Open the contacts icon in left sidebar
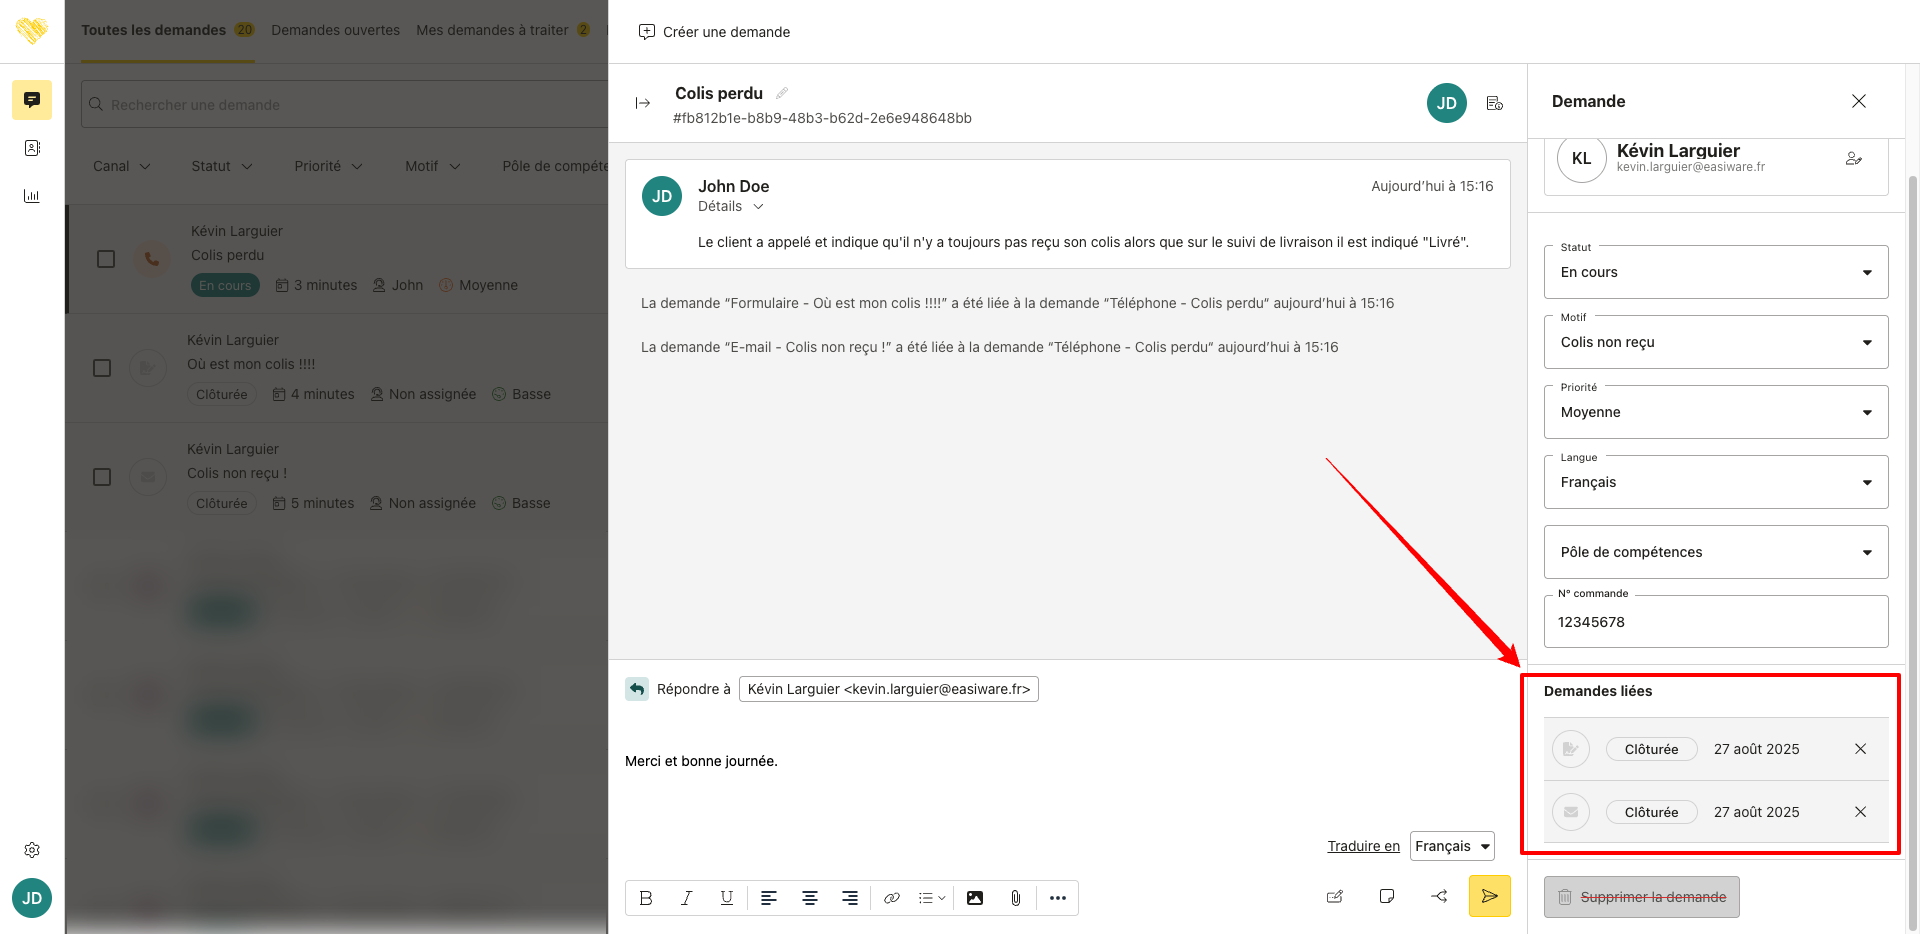 click(32, 148)
